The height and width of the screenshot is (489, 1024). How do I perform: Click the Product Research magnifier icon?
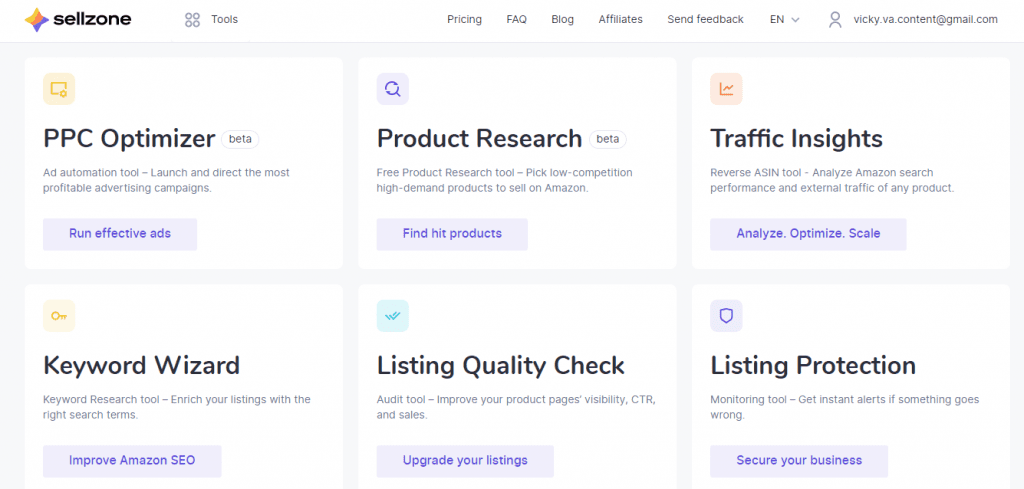pos(392,89)
